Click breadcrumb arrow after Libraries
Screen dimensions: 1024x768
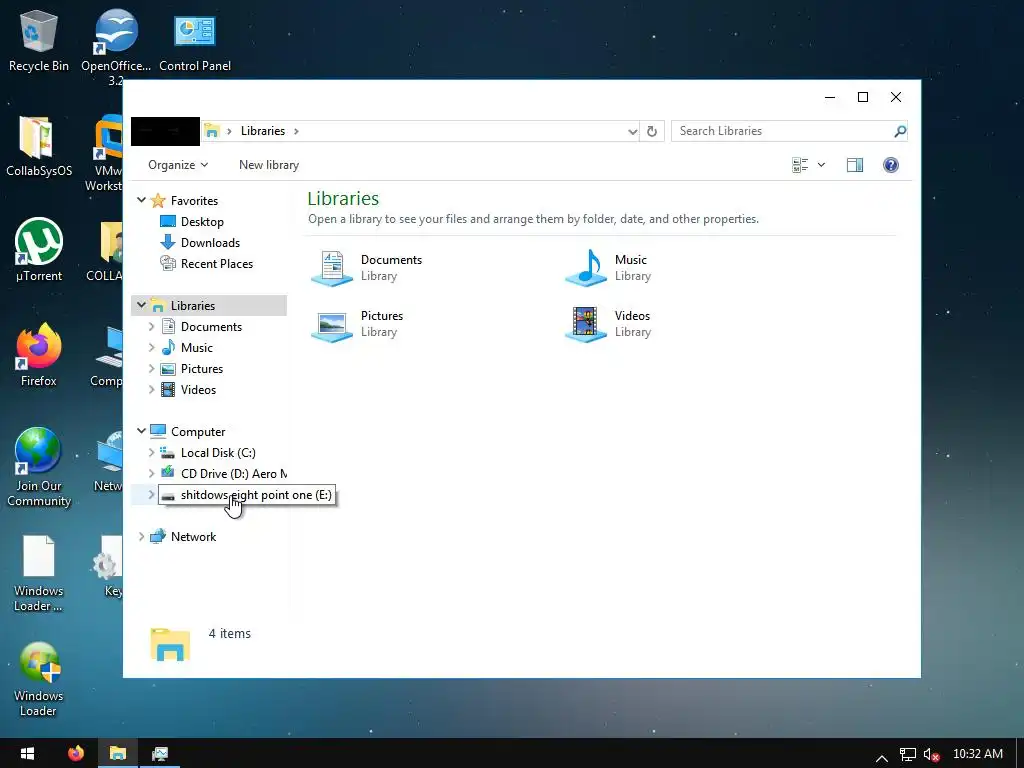pos(296,131)
